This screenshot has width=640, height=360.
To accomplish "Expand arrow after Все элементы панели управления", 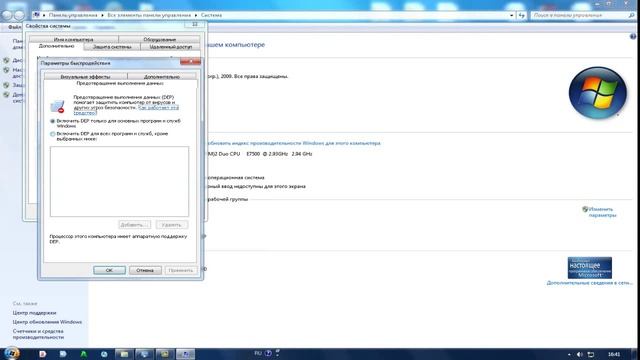I will click(x=196, y=15).
